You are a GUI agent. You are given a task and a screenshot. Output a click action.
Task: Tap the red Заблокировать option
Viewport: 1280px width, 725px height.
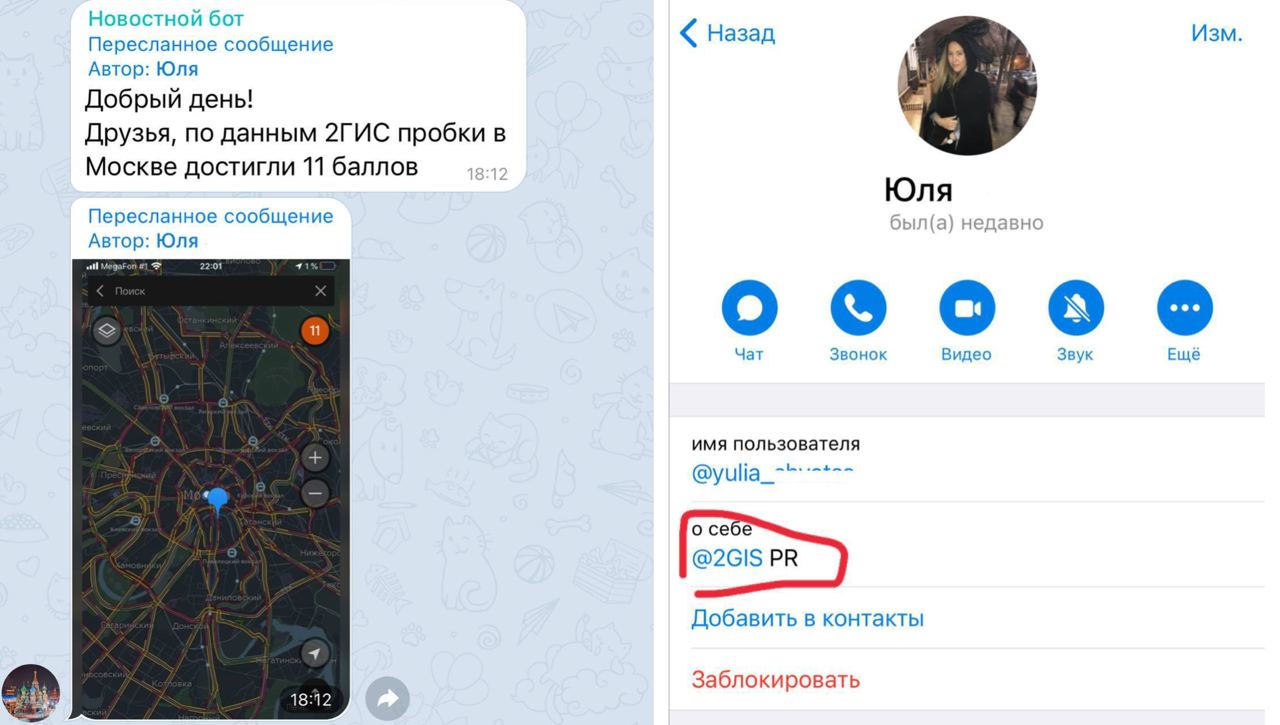click(775, 680)
